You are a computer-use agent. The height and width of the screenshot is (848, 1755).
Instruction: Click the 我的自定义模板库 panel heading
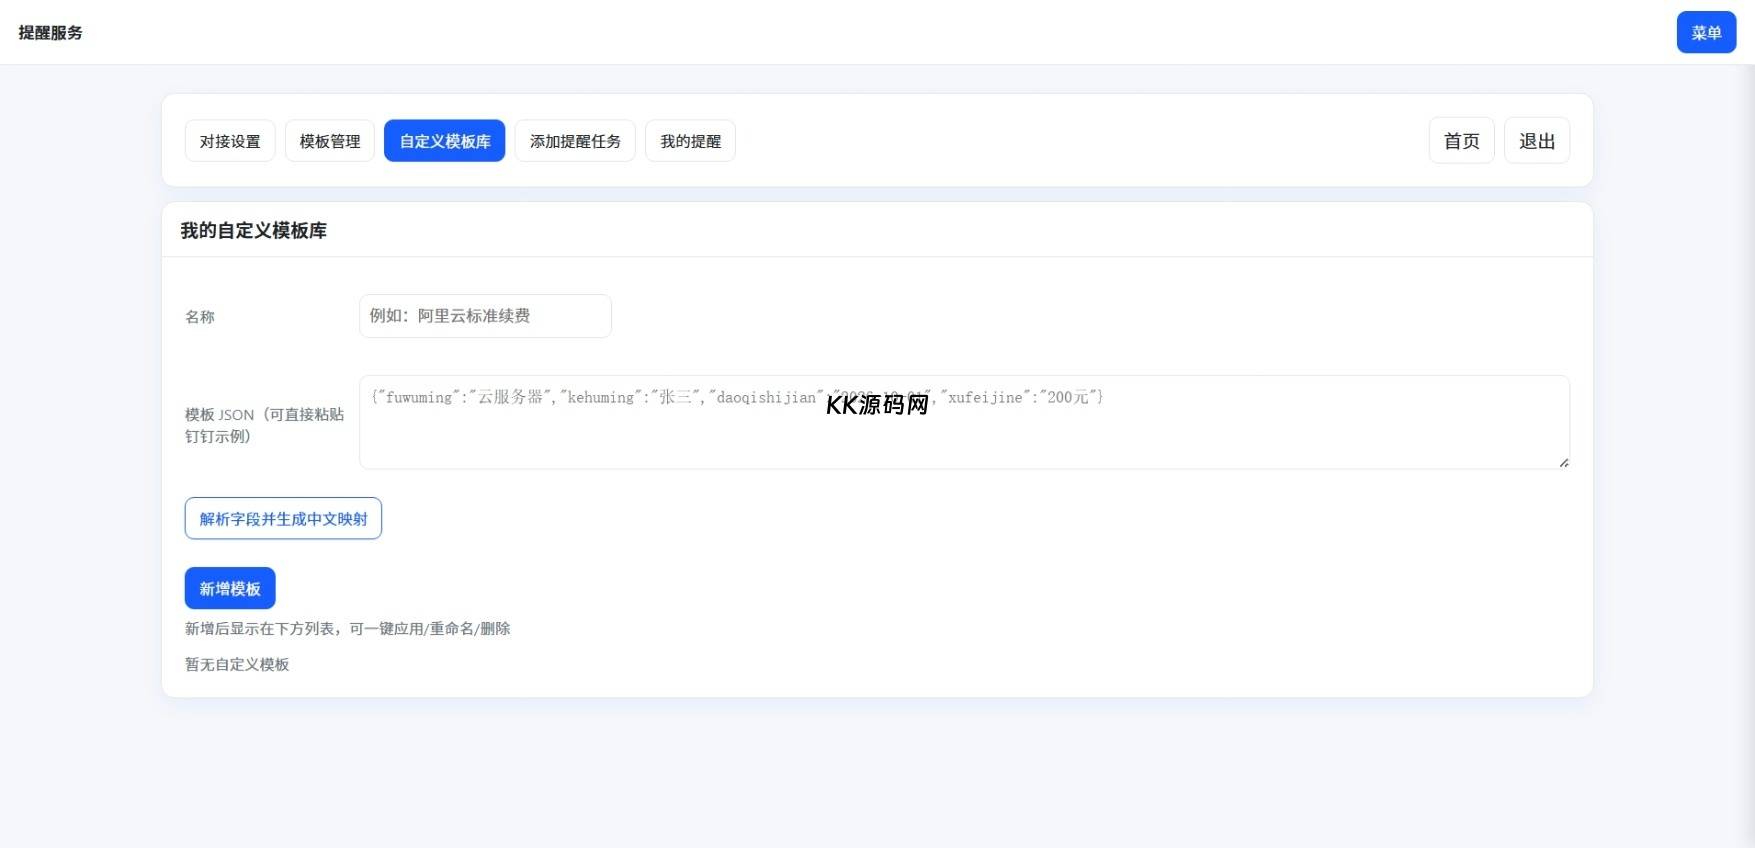coord(253,231)
